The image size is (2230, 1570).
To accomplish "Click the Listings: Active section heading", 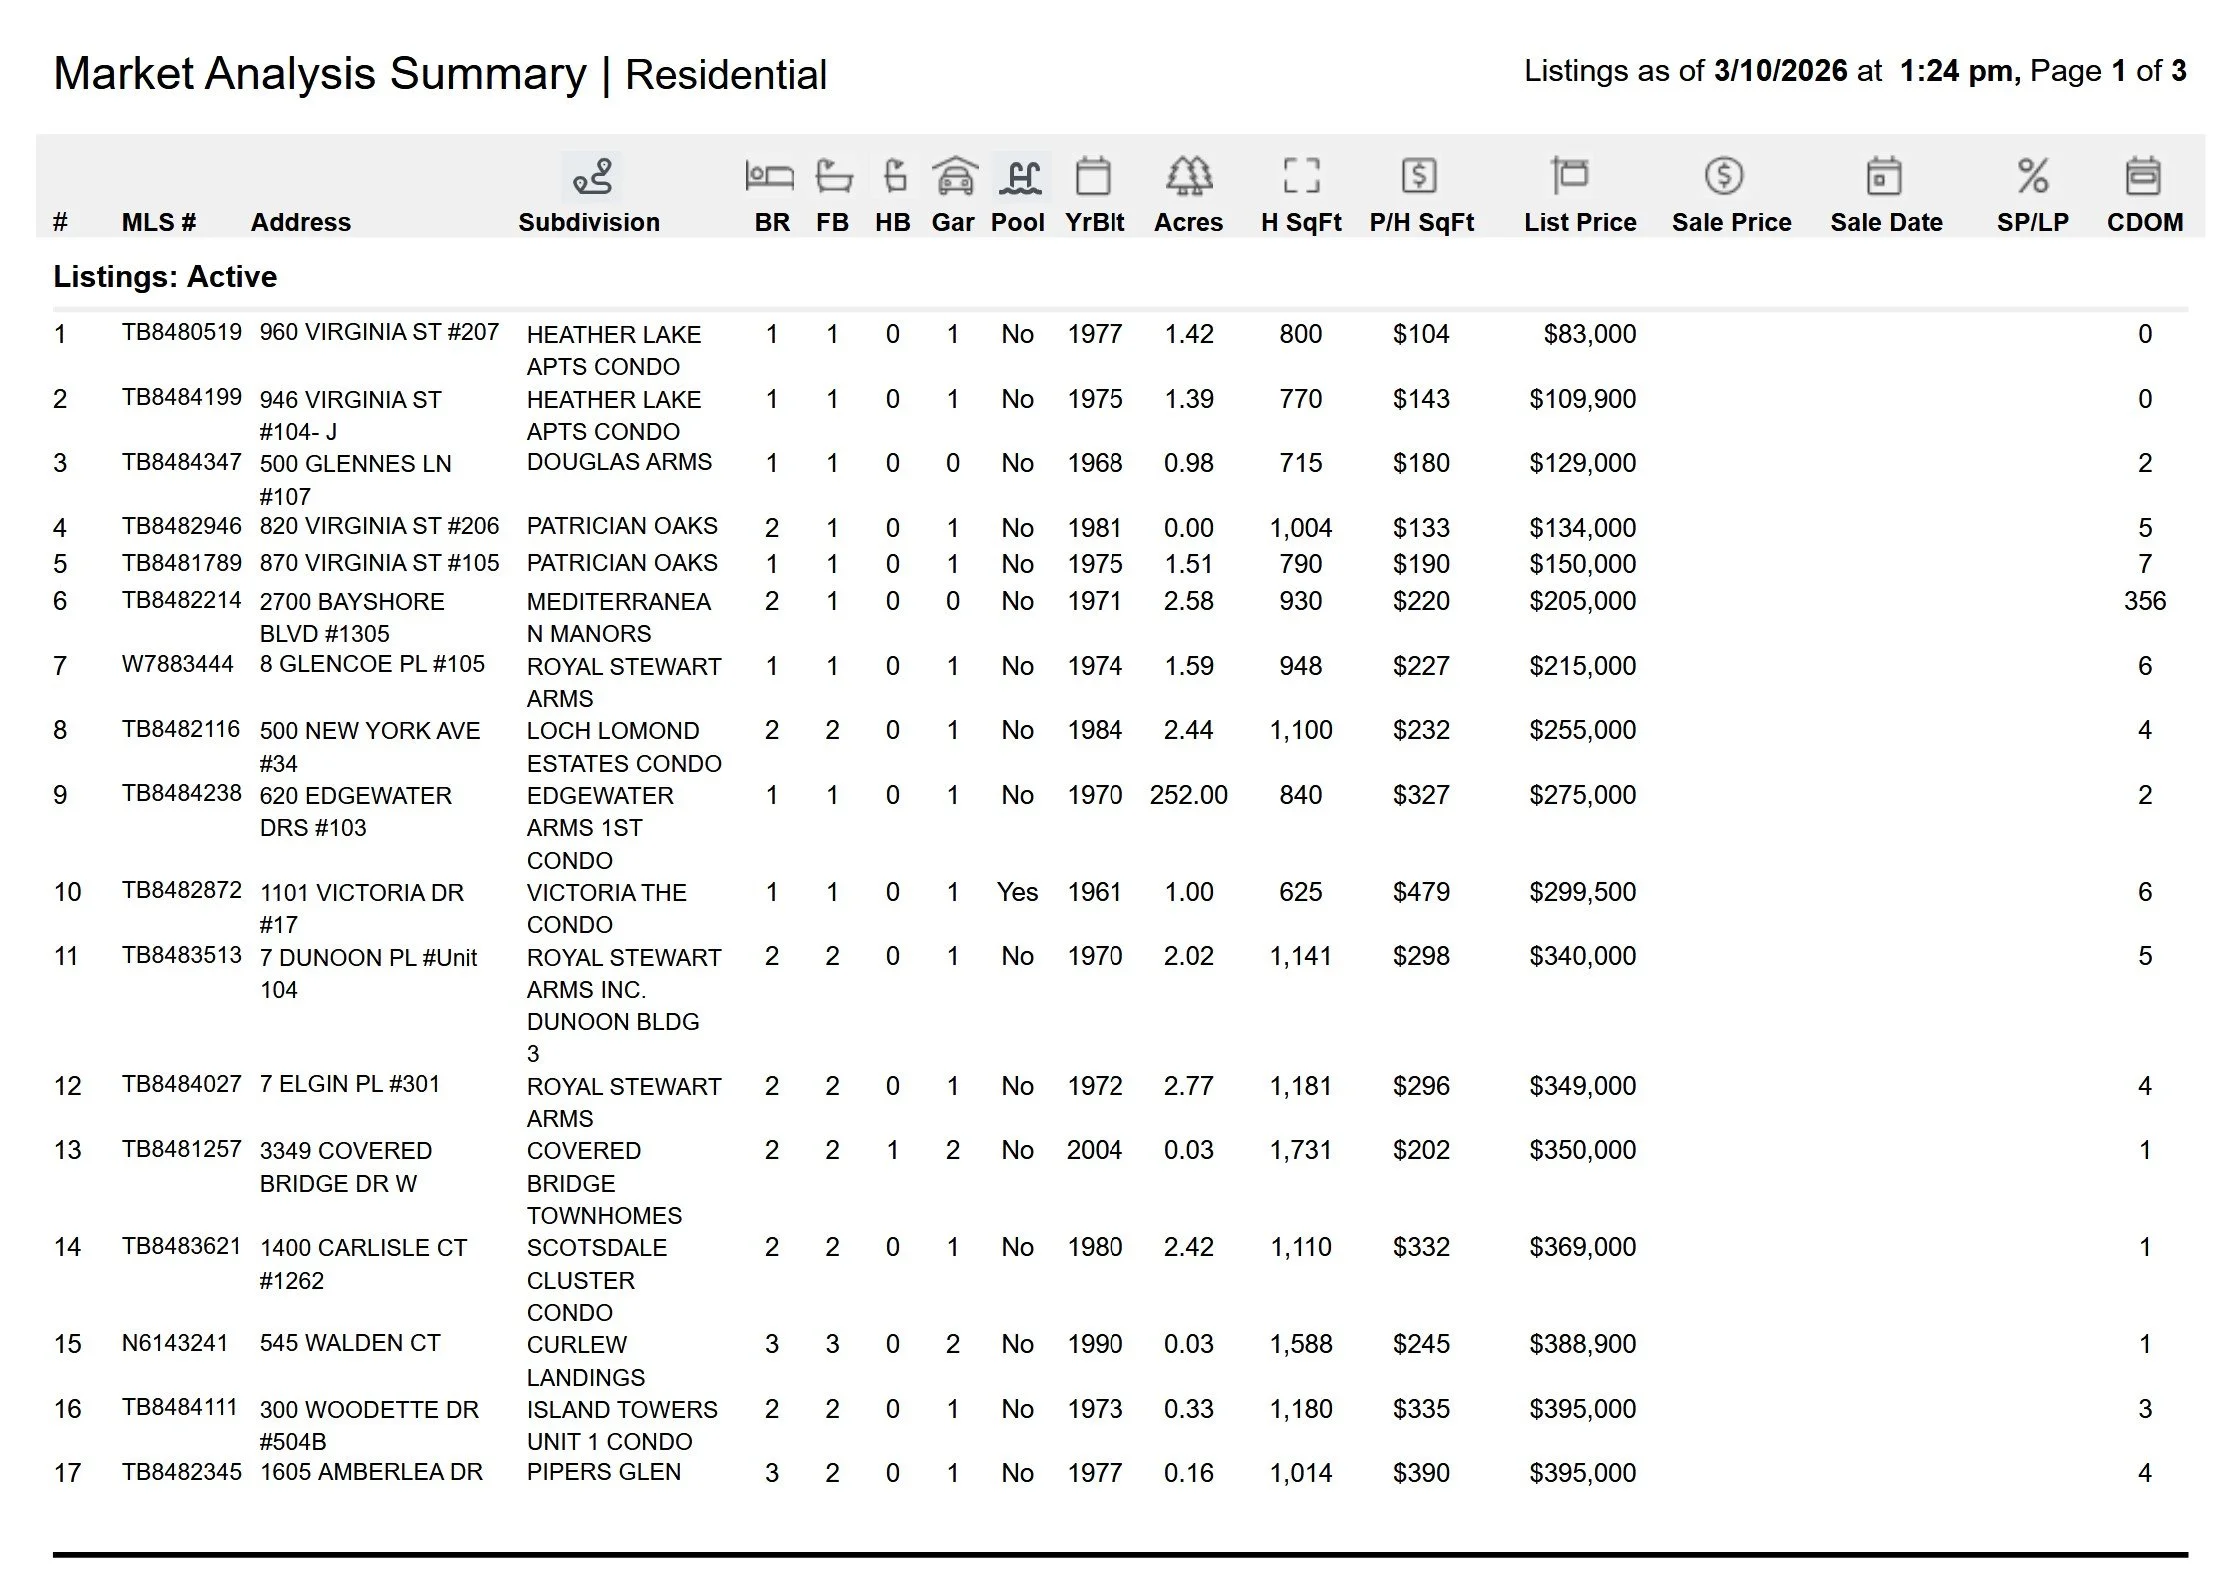I will click(x=165, y=277).
